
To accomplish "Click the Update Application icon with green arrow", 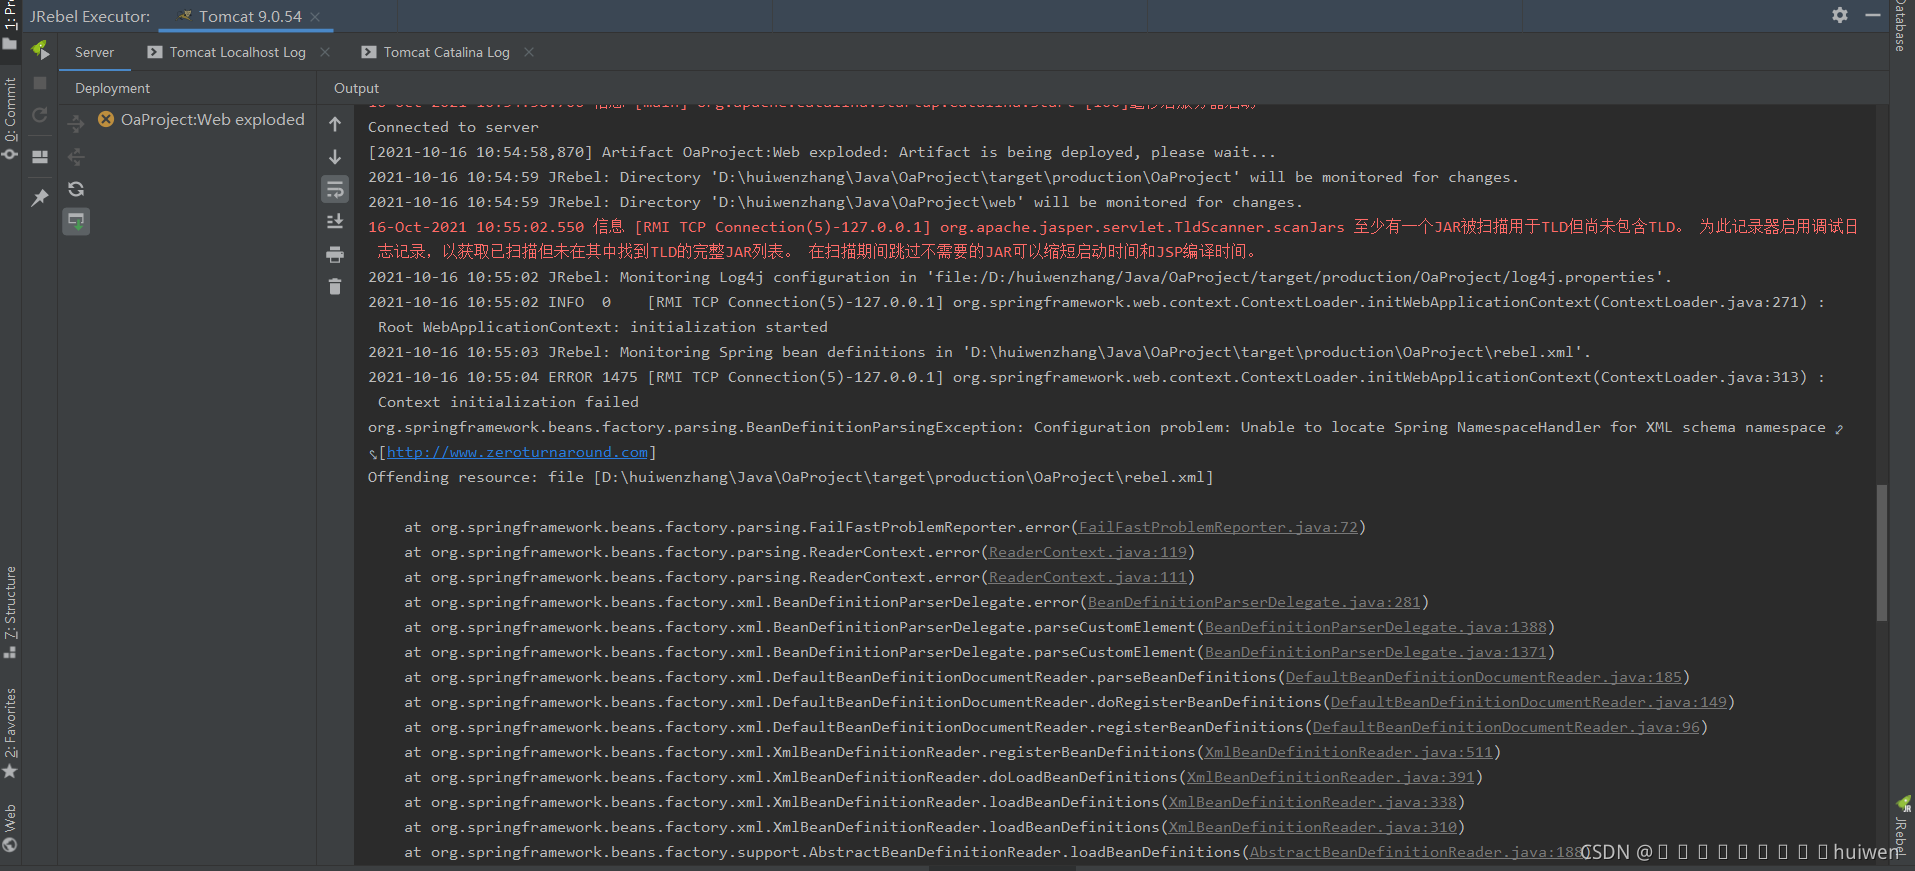I will pos(76,221).
